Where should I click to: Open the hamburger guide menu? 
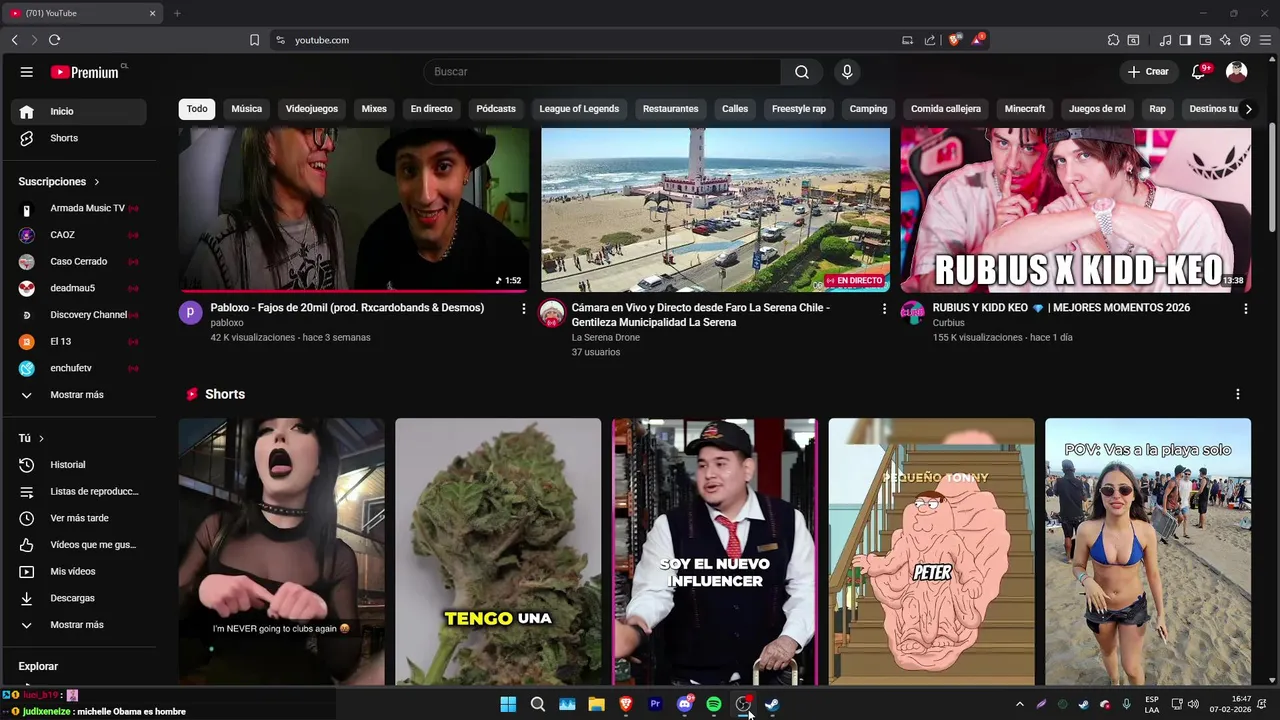27,72
